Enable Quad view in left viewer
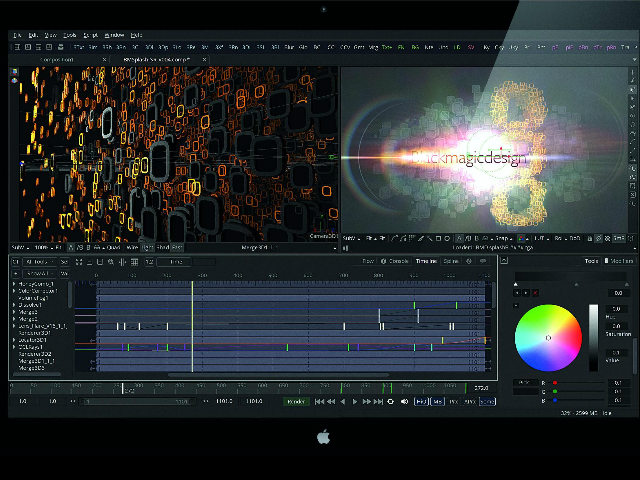The height and width of the screenshot is (480, 640). [x=113, y=247]
